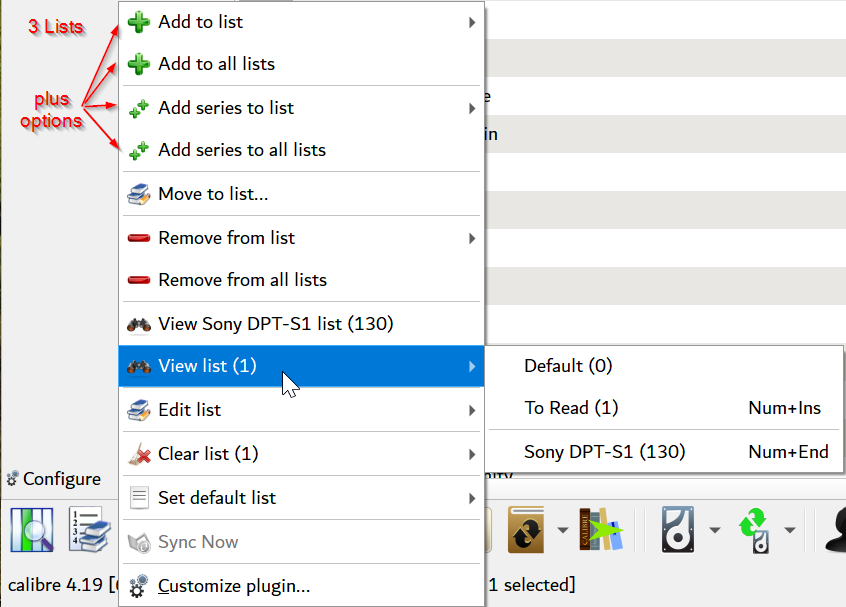Viewport: 846px width, 607px height.
Task: Expand the Add series to list submenu arrow
Action: [x=472, y=108]
